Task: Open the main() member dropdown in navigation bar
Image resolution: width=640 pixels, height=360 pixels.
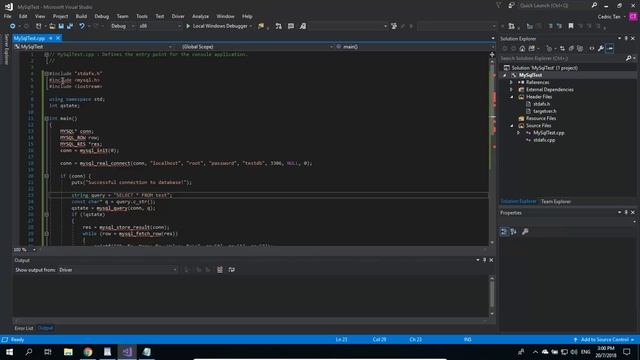Action: (x=413, y=47)
